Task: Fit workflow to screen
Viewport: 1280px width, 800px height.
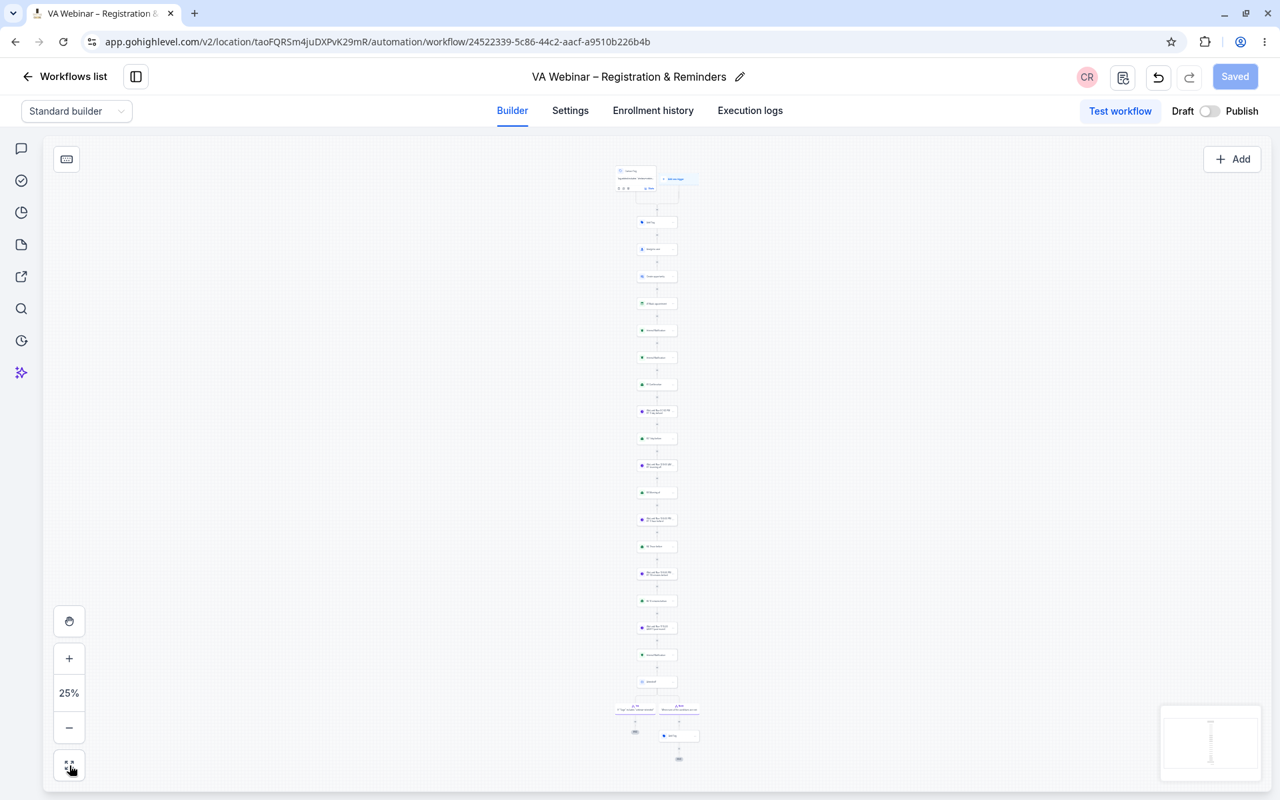Action: pyautogui.click(x=69, y=766)
